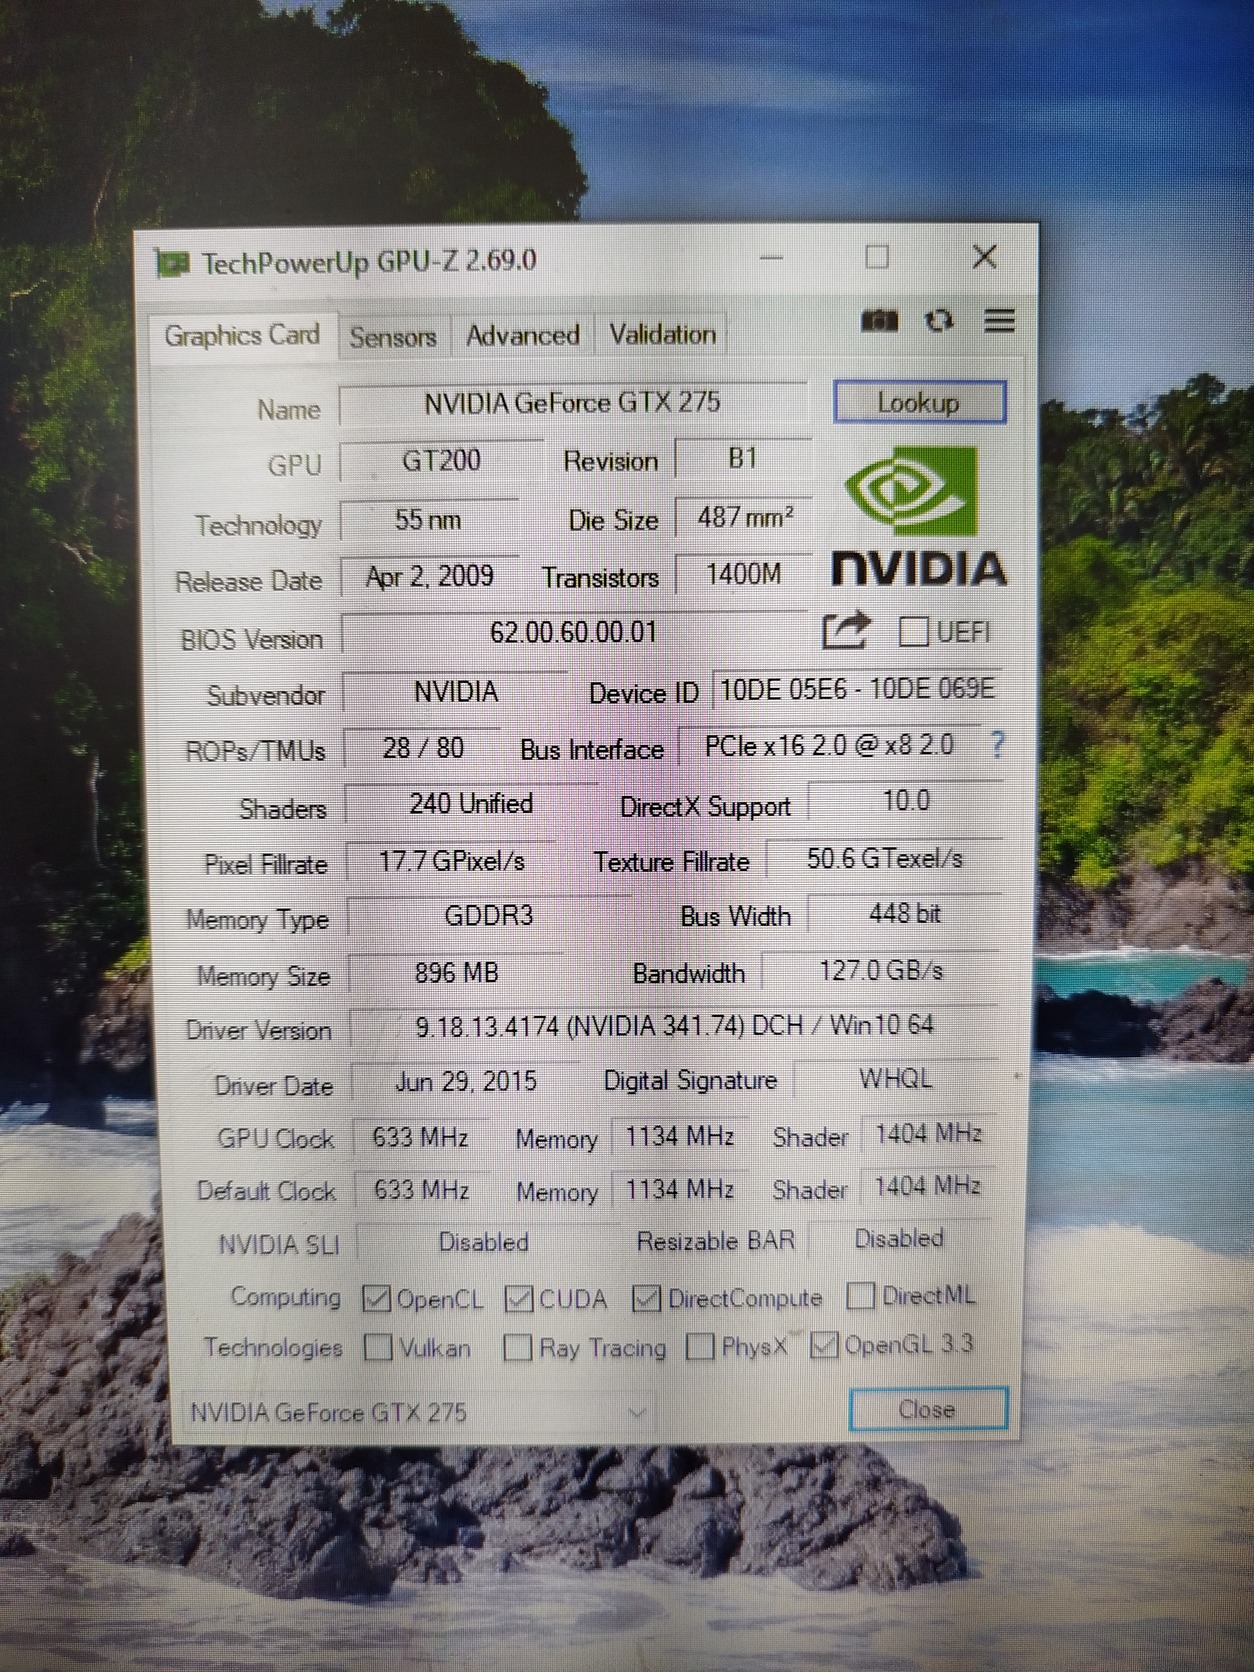Click the Transistors value 1400M
This screenshot has height=1672, width=1254.
click(743, 575)
